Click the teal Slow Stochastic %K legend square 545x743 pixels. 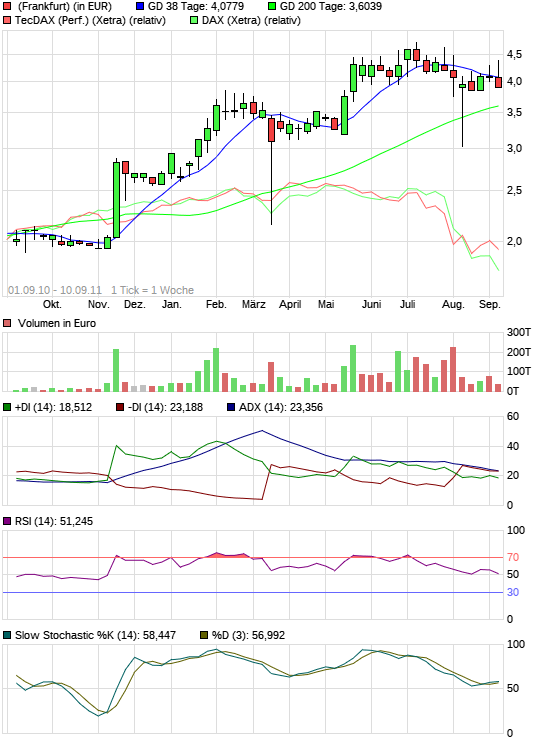pyautogui.click(x=7, y=635)
